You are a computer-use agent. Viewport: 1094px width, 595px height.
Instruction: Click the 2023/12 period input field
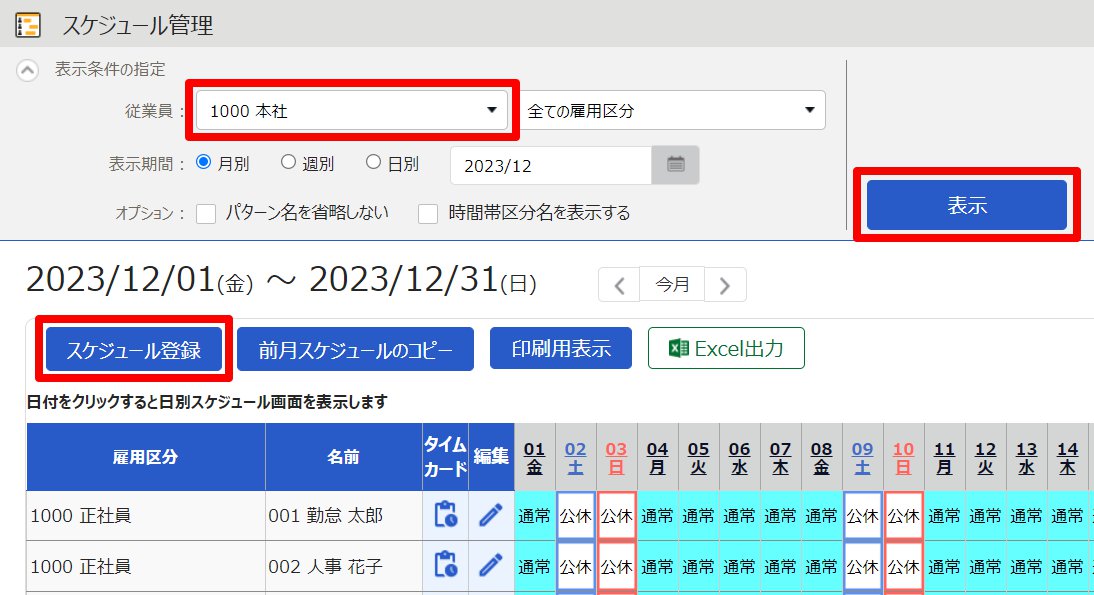pyautogui.click(x=551, y=165)
